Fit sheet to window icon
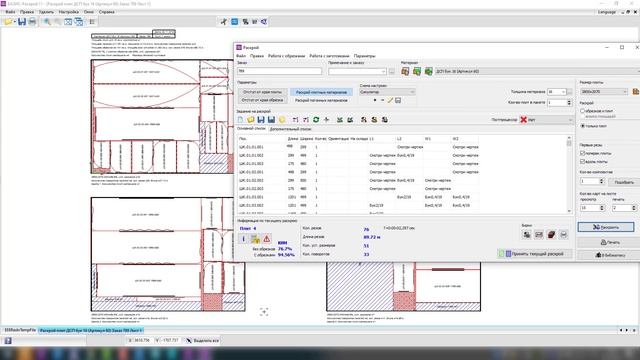The height and width of the screenshot is (360, 640). tap(68, 22)
